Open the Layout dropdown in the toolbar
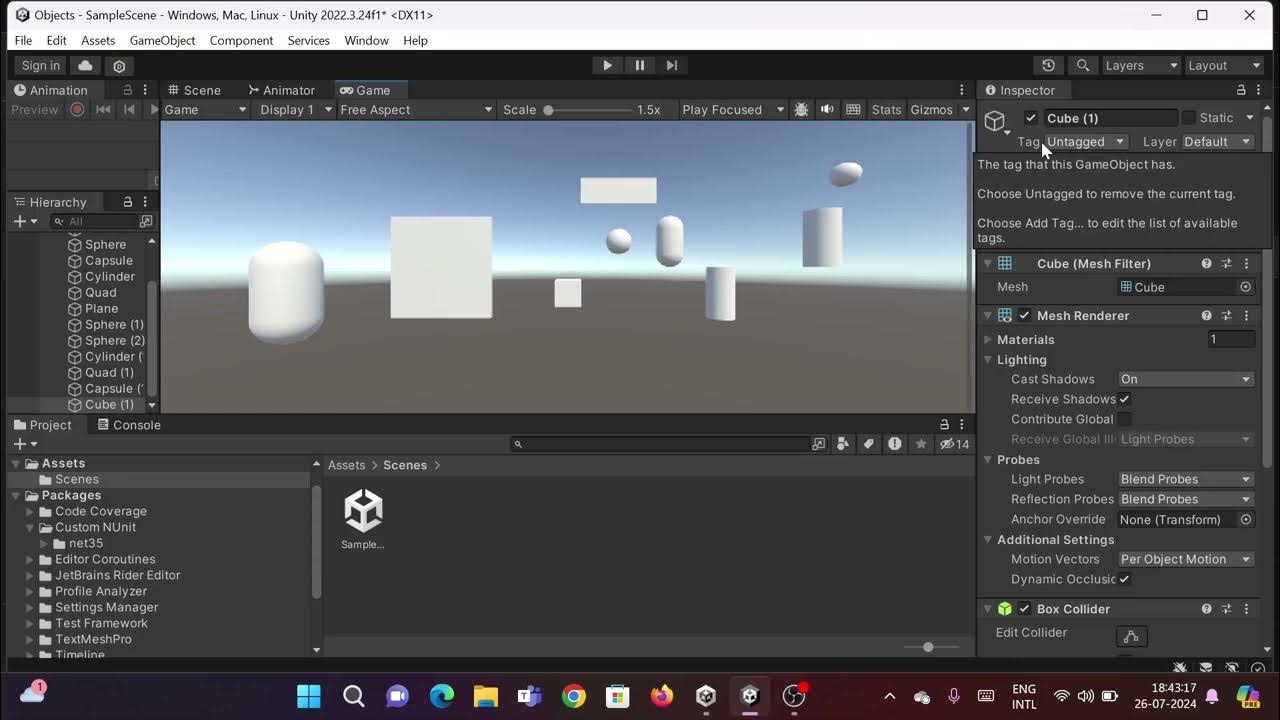Viewport: 1280px width, 720px height. point(1224,65)
